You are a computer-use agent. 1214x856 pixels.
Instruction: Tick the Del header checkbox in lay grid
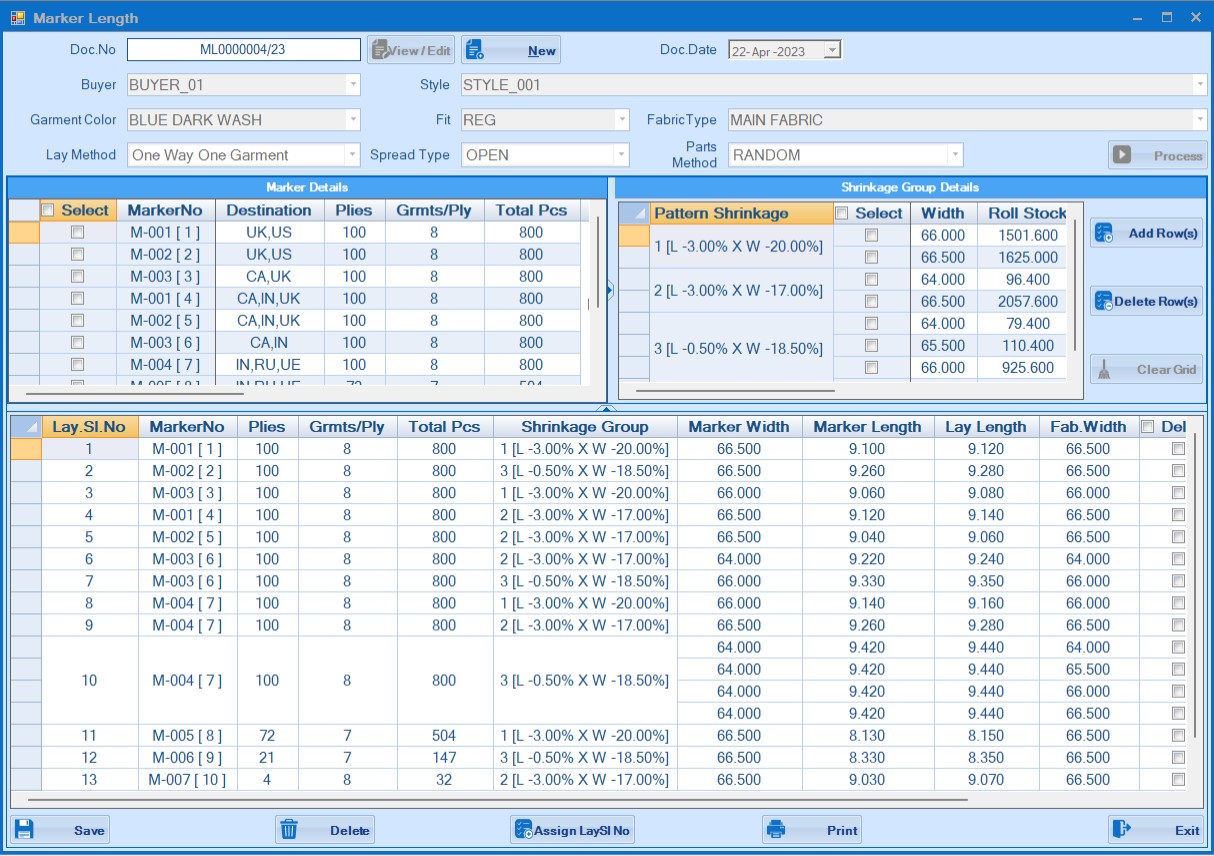[1148, 427]
